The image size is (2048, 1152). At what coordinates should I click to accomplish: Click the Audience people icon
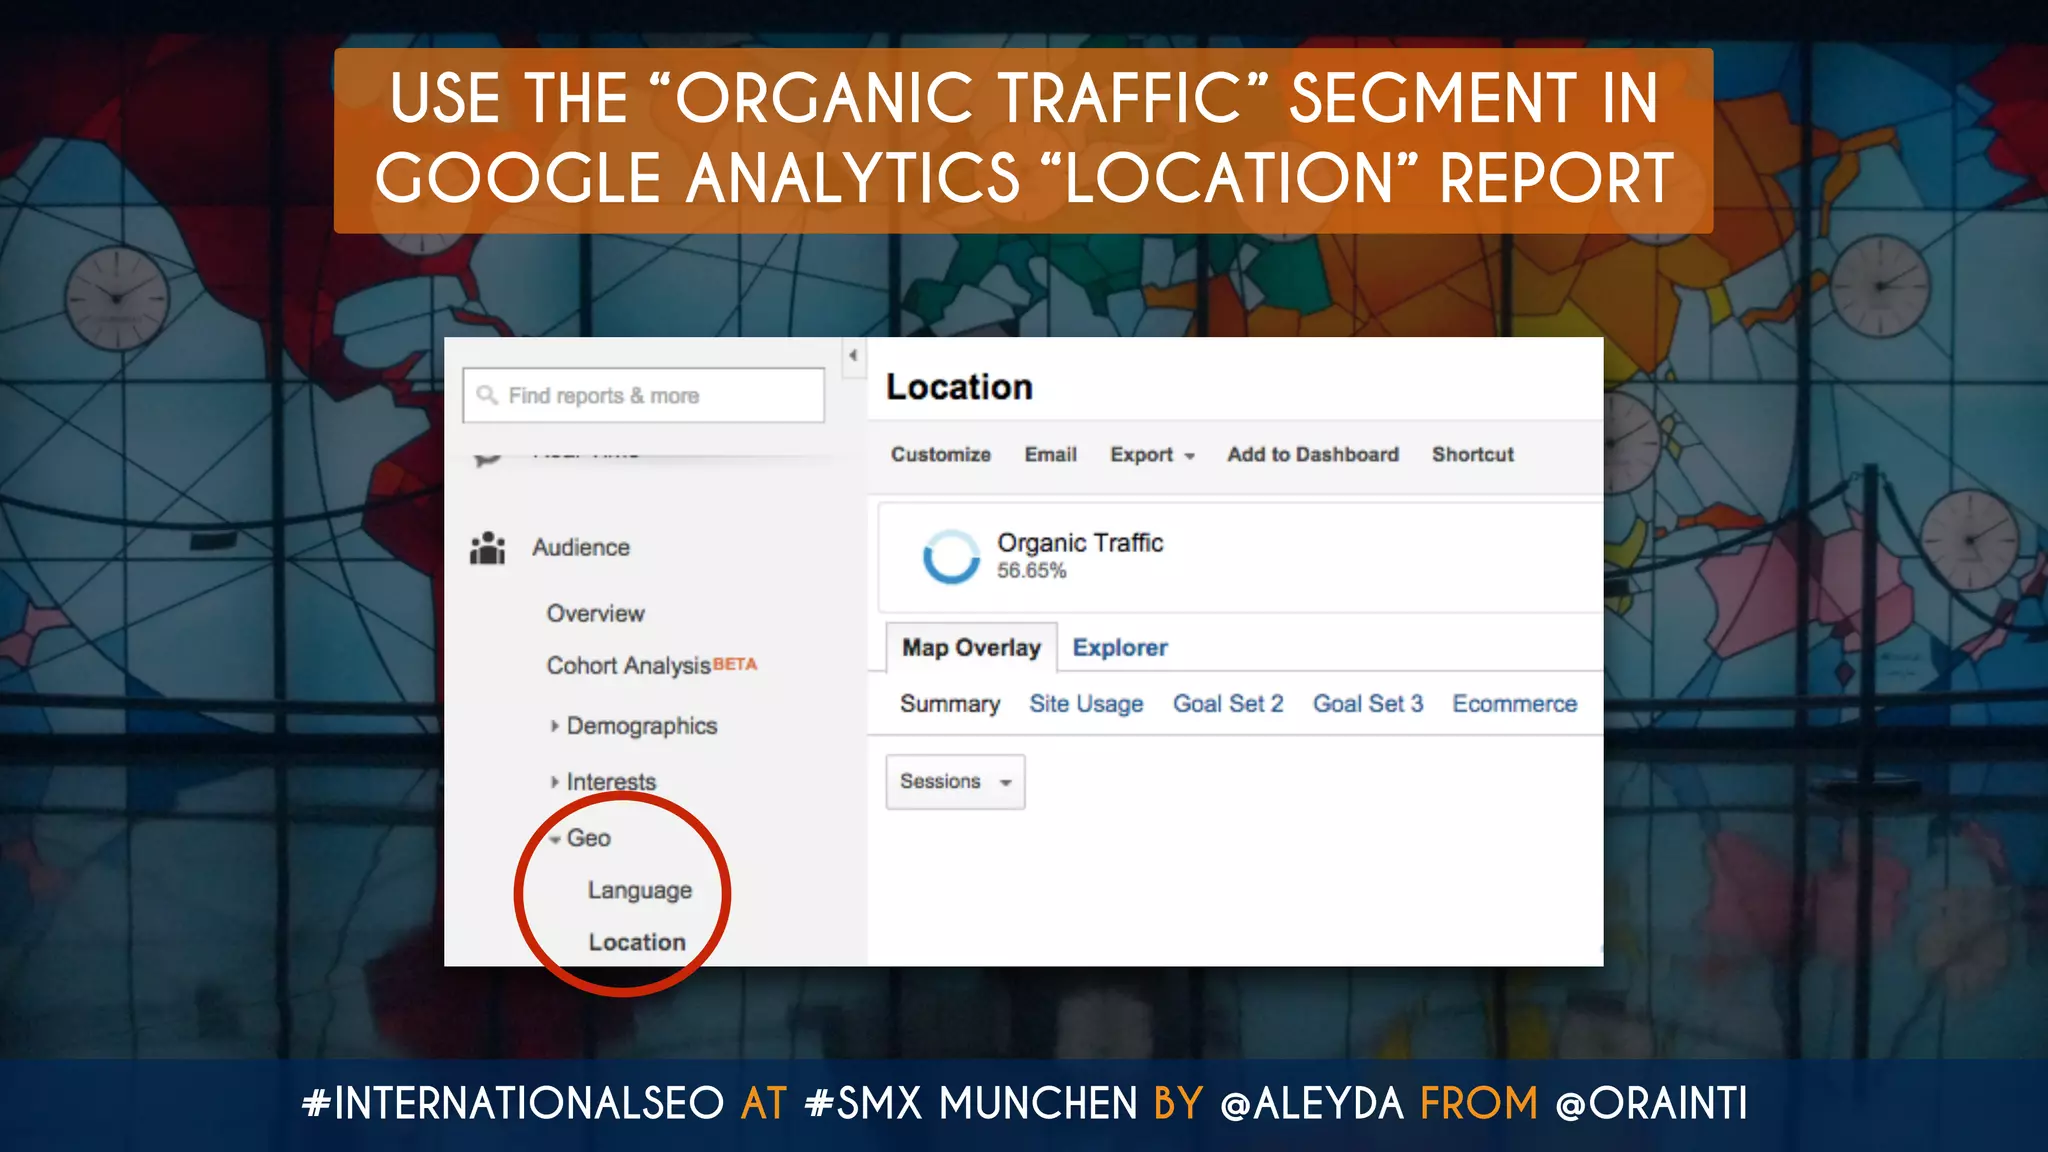coord(487,548)
